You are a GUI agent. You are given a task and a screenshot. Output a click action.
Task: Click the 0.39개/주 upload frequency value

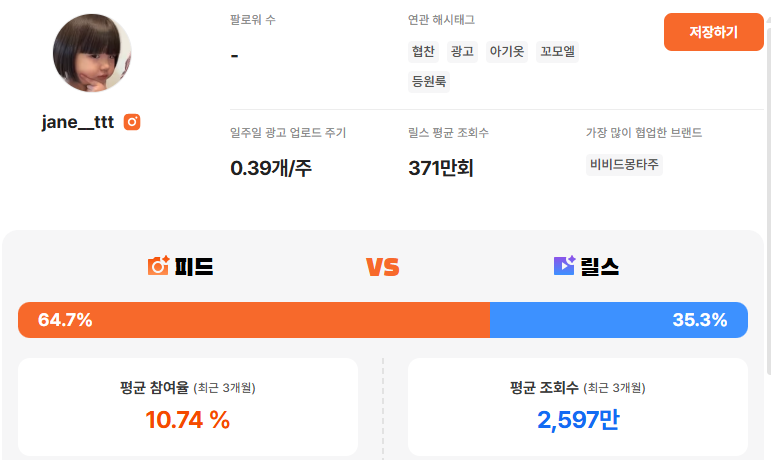point(271,168)
